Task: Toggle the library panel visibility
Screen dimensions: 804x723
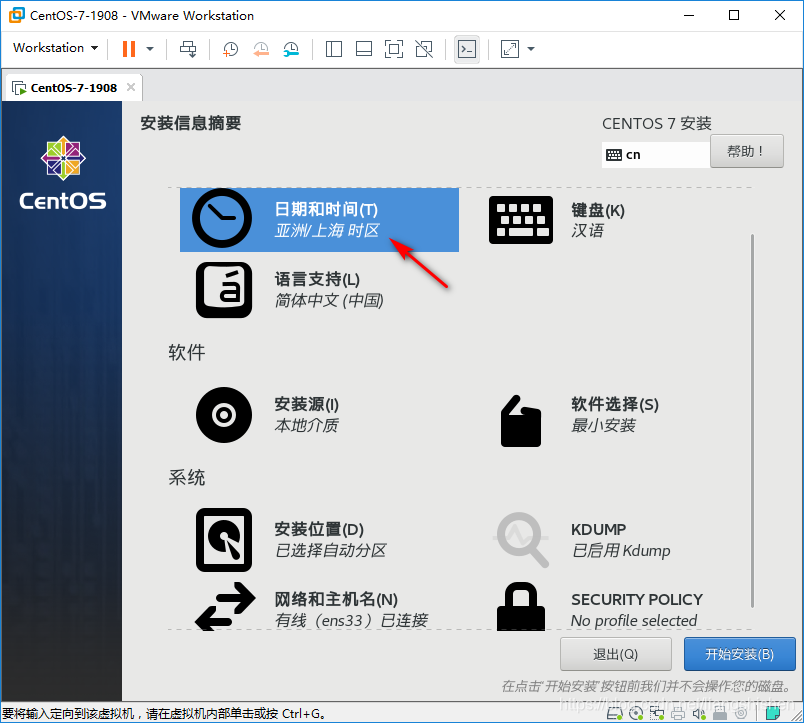Action: click(334, 49)
